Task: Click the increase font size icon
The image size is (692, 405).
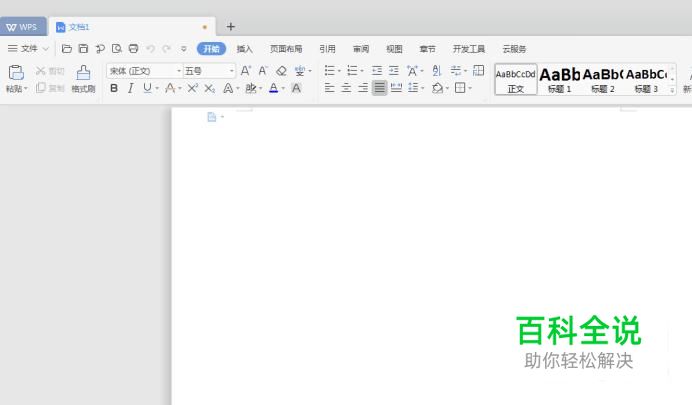Action: click(246, 71)
